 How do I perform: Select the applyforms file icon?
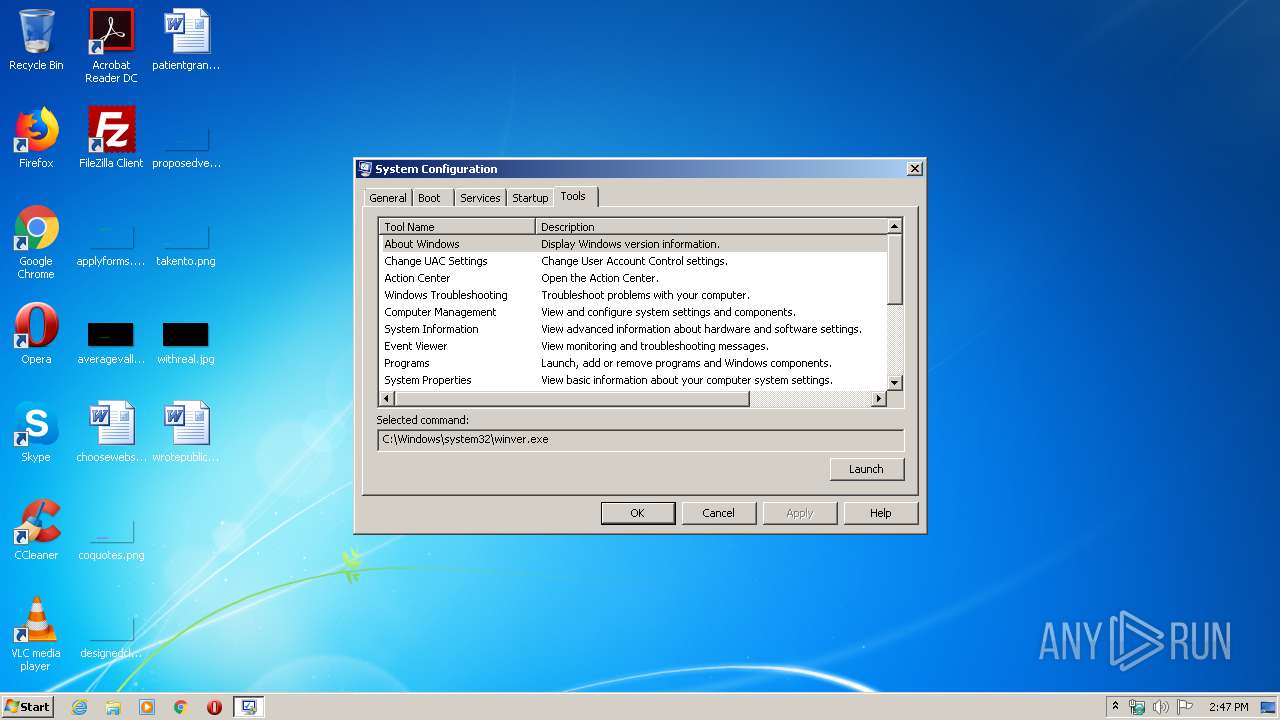tap(111, 245)
